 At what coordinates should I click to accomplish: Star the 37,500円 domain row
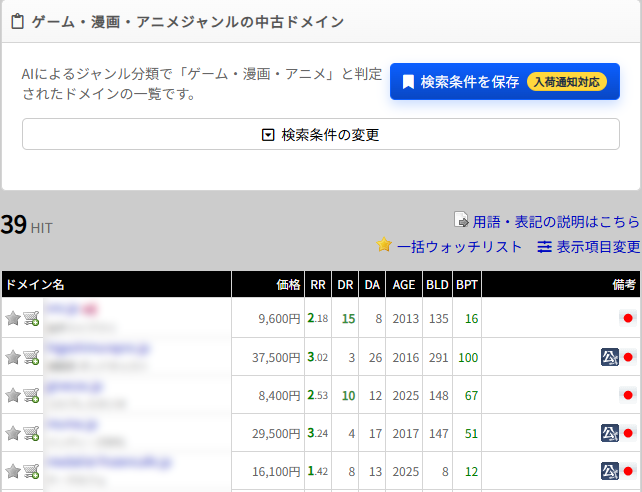(13, 357)
